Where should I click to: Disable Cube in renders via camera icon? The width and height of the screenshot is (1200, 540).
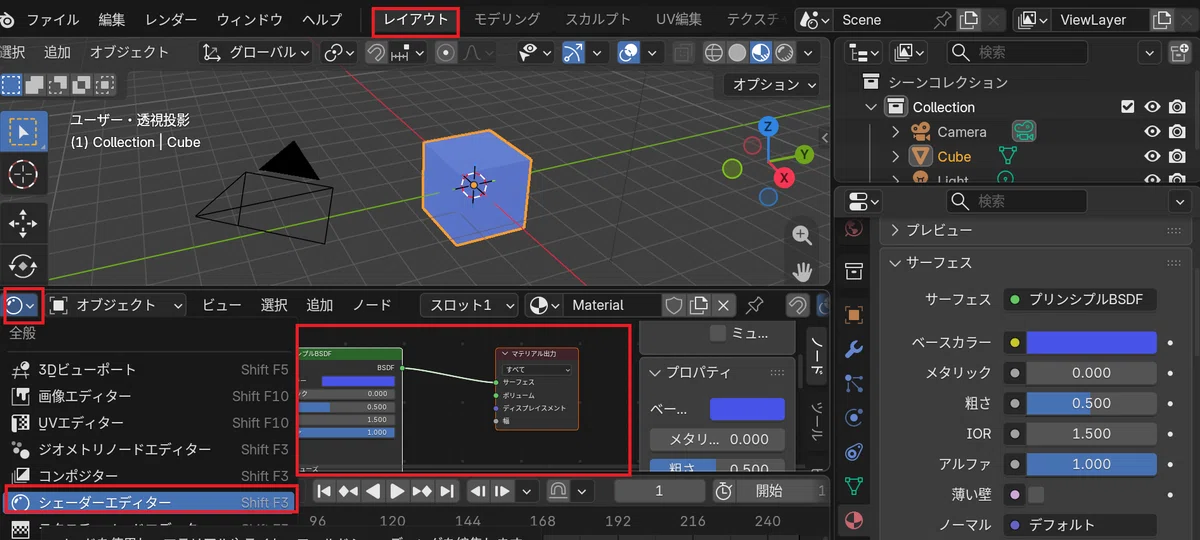1177,157
